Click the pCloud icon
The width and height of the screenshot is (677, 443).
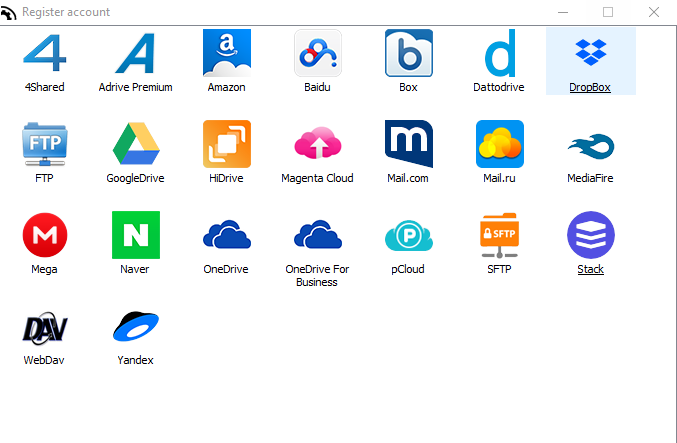click(409, 235)
